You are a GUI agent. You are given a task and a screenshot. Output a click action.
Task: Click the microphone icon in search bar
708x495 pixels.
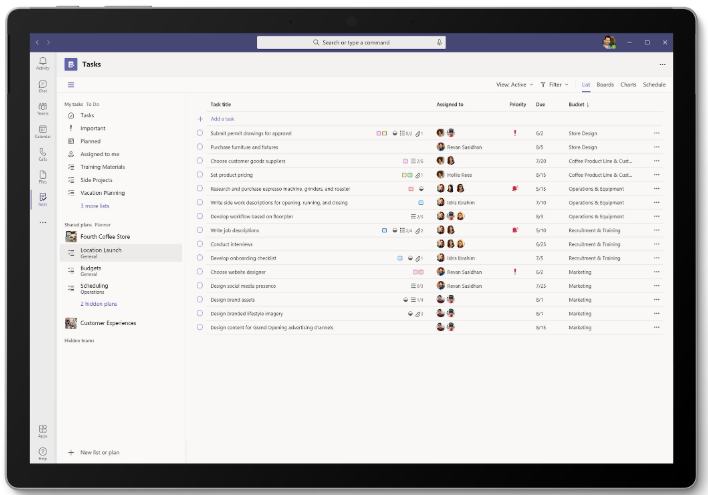439,43
